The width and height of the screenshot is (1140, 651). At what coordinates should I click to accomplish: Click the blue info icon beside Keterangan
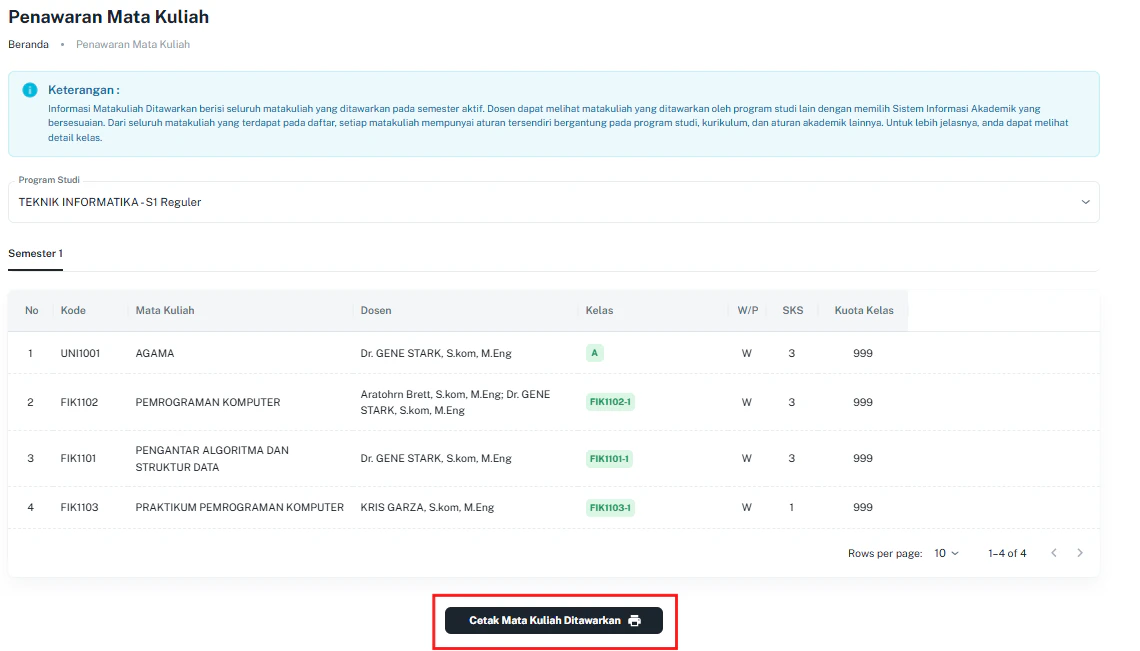[x=30, y=90]
